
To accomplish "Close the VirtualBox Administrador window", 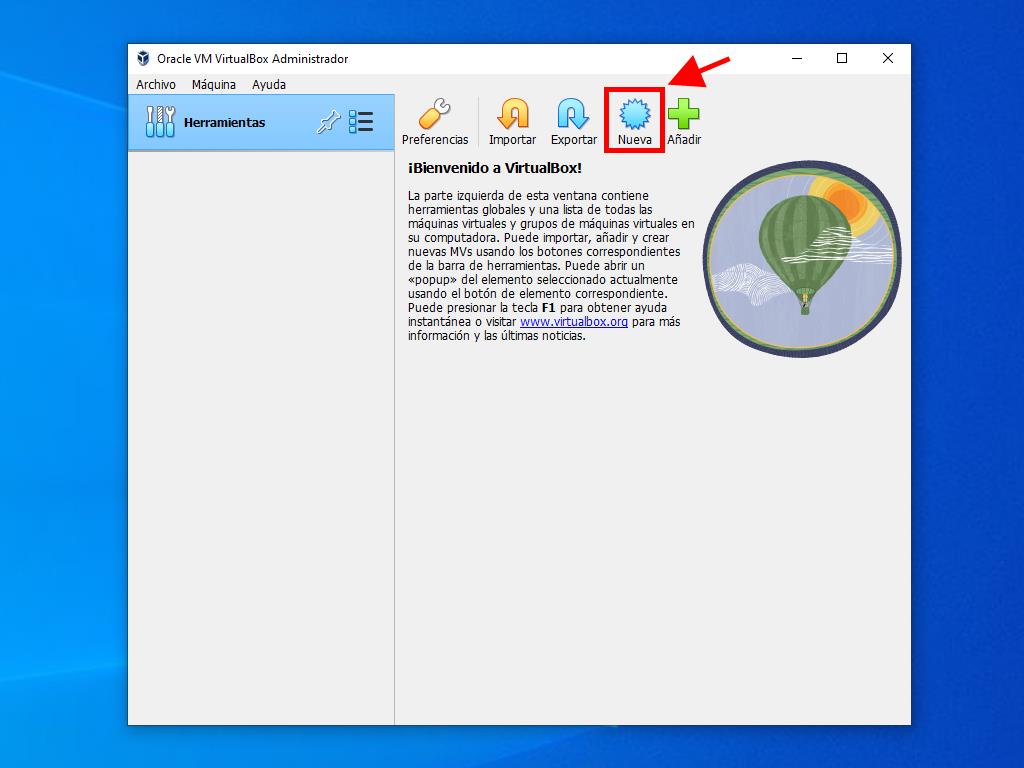I will (887, 59).
